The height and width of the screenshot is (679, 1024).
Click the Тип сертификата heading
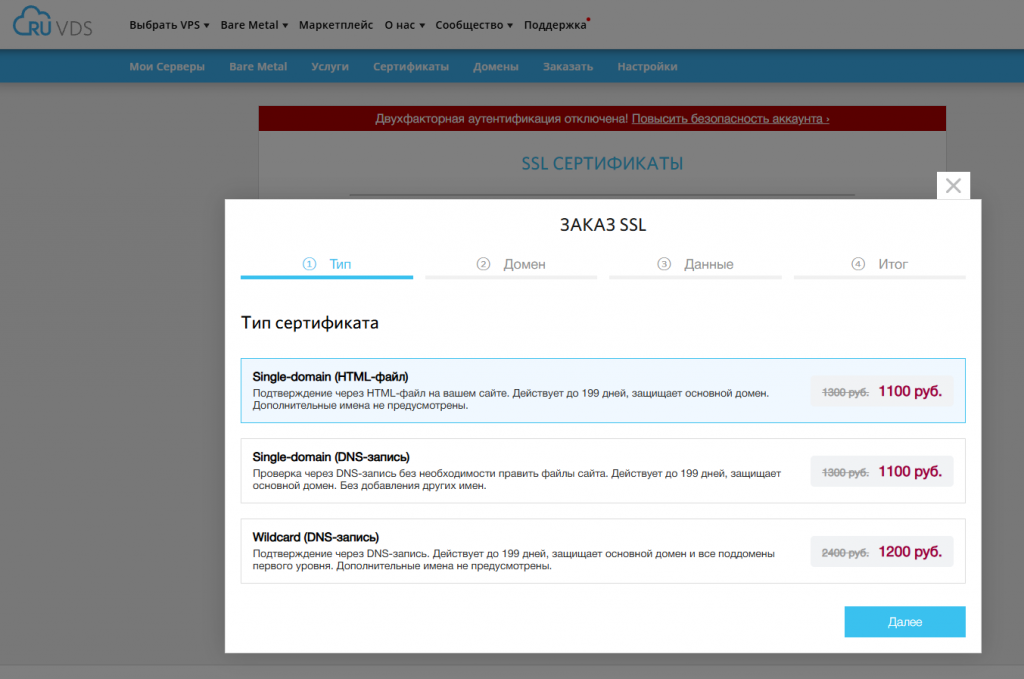click(310, 323)
